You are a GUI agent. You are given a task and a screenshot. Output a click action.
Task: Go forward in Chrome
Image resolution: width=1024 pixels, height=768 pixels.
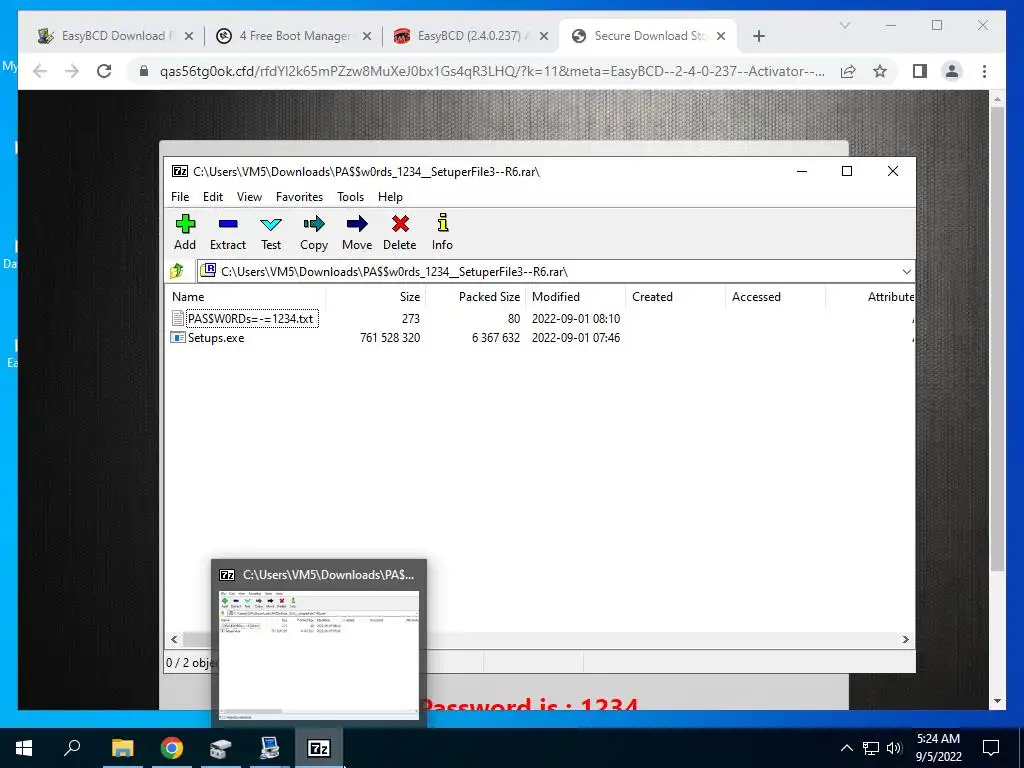point(72,71)
